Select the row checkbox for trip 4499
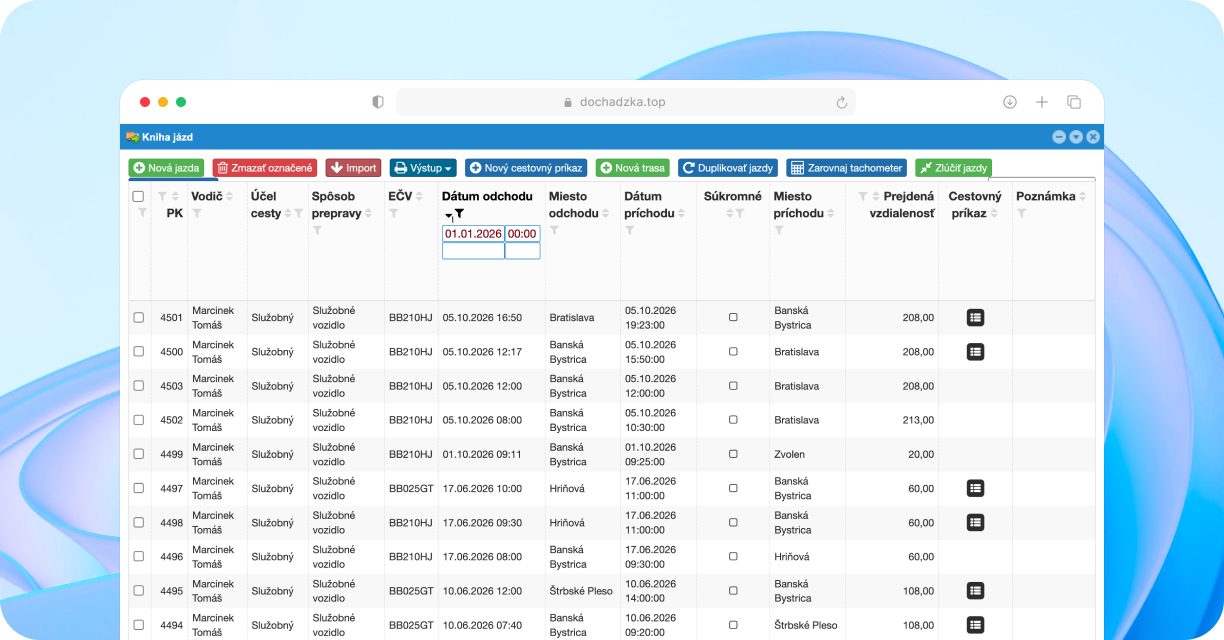 point(139,454)
